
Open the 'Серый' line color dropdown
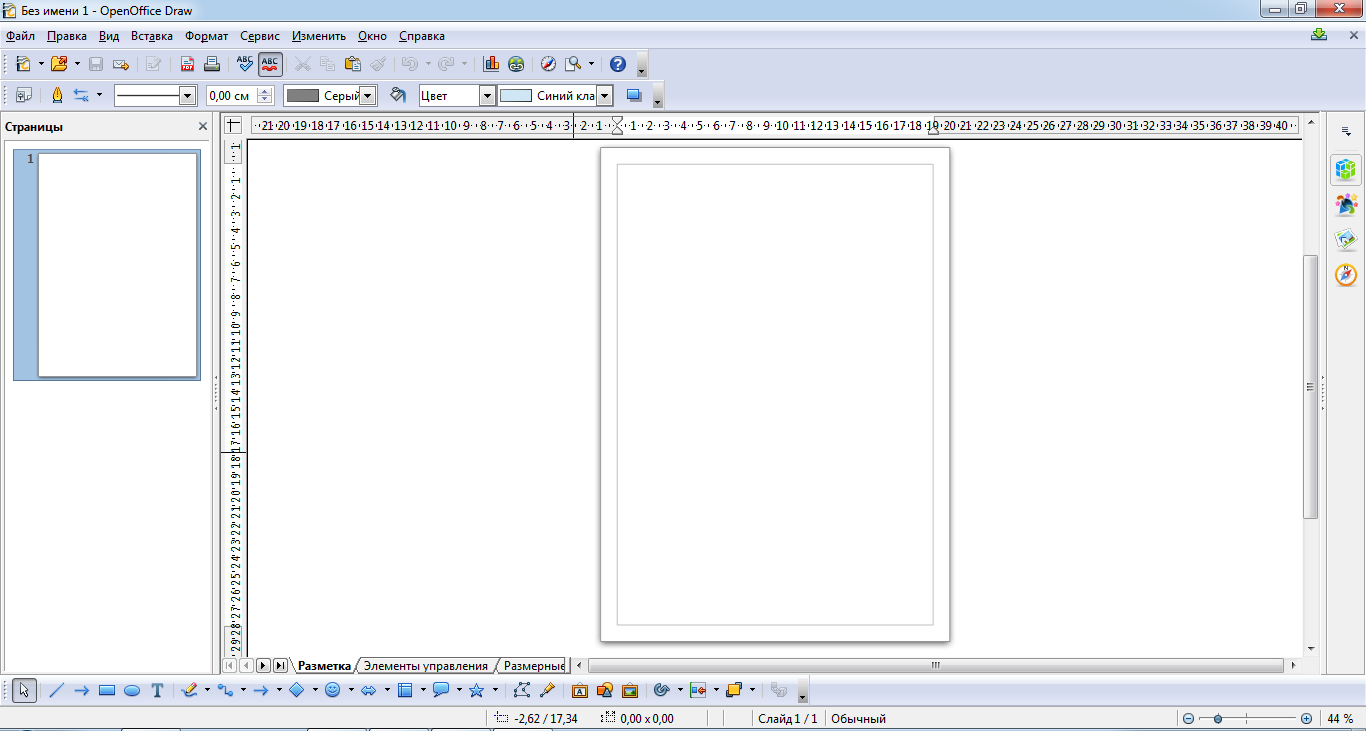367,96
